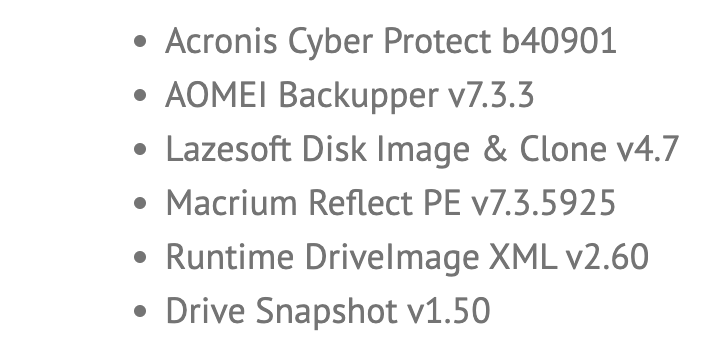Viewport: 726px width, 364px height.
Task: Click the bullet beside Runtime DriveImage XML
Action: pos(140,257)
